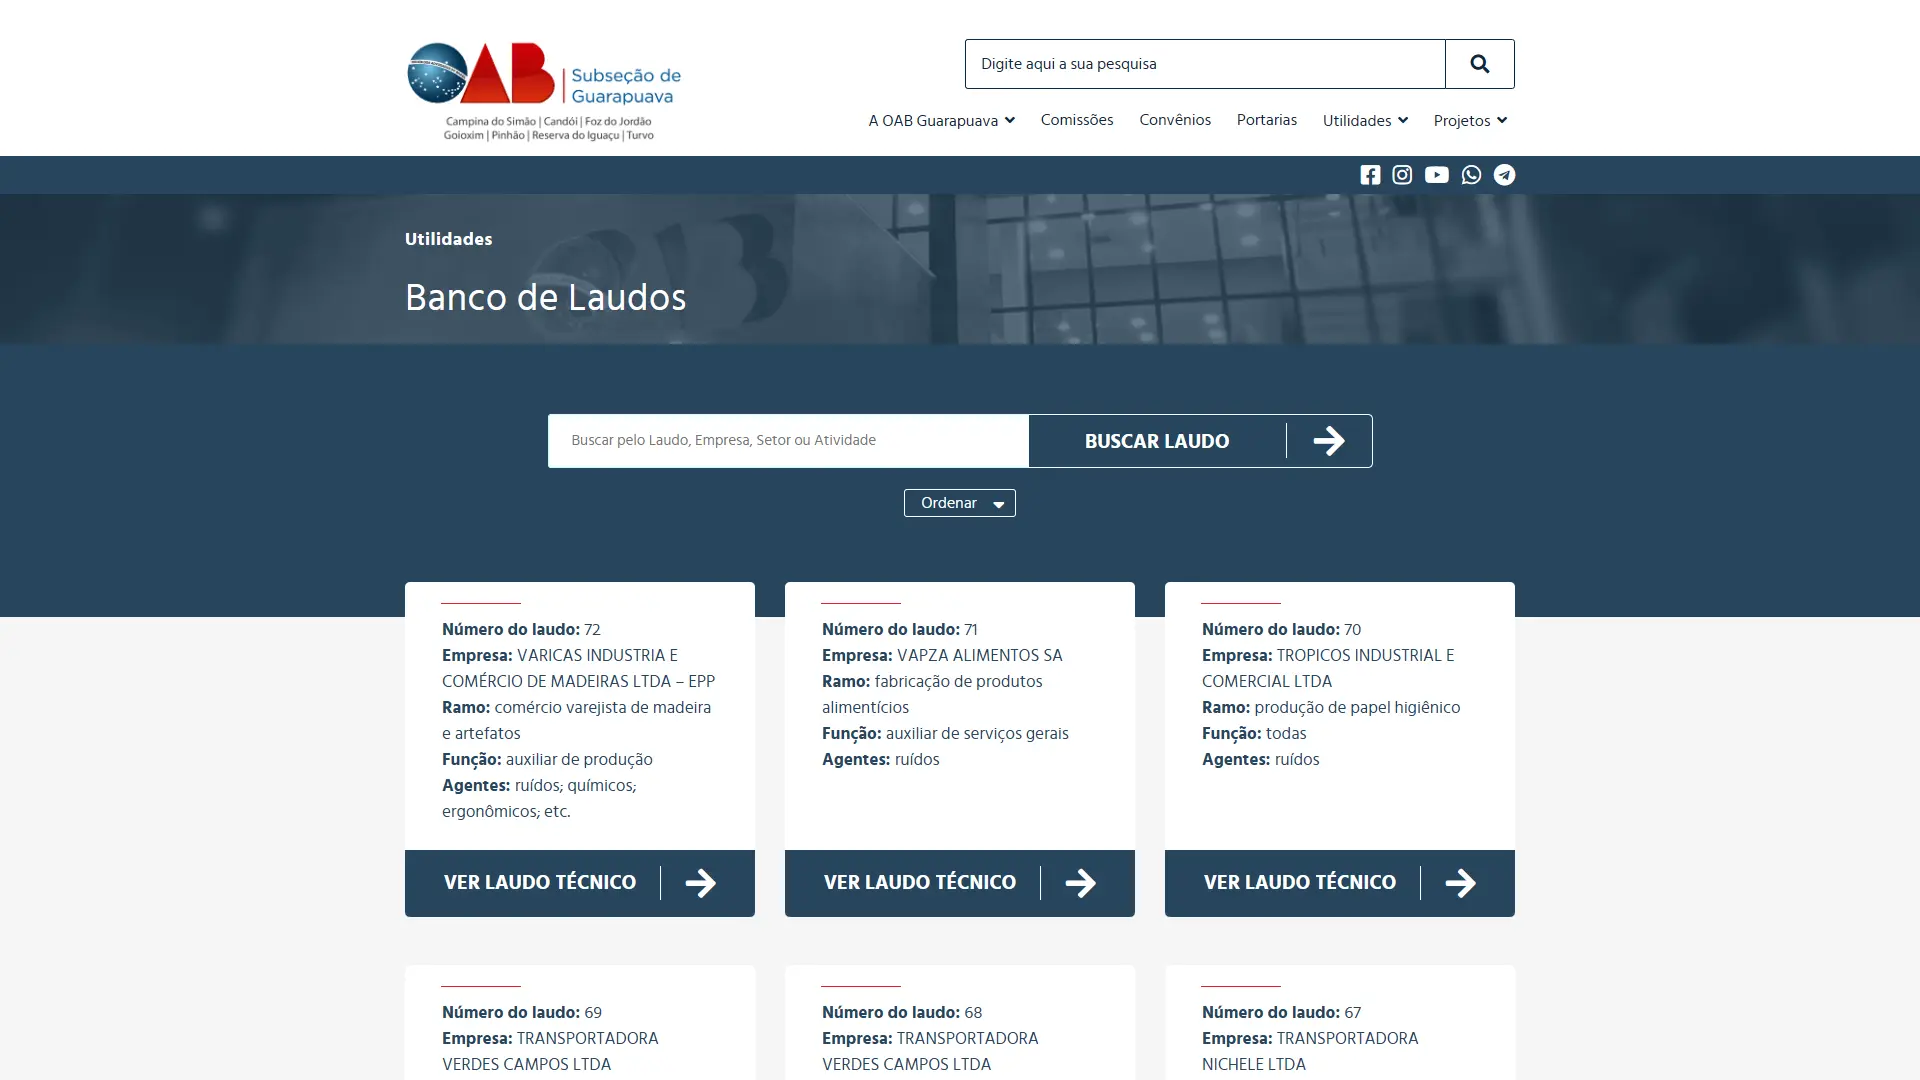Open the Facebook social icon

tap(1370, 175)
